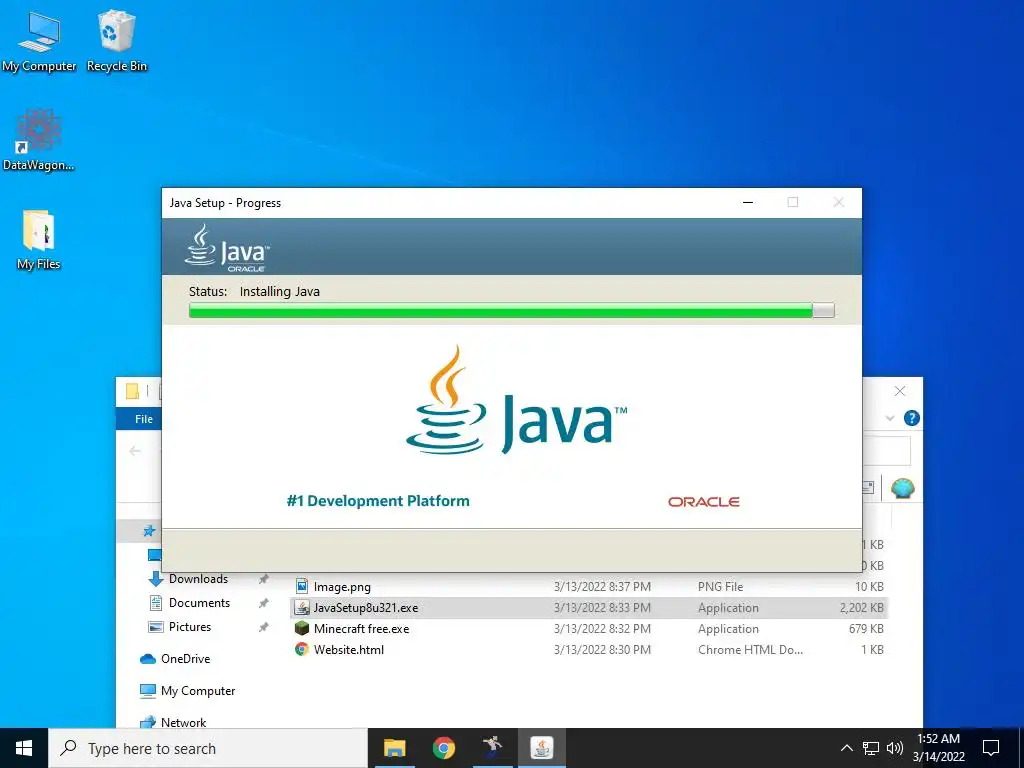Open the Recycle Bin desktop icon

pyautogui.click(x=116, y=40)
